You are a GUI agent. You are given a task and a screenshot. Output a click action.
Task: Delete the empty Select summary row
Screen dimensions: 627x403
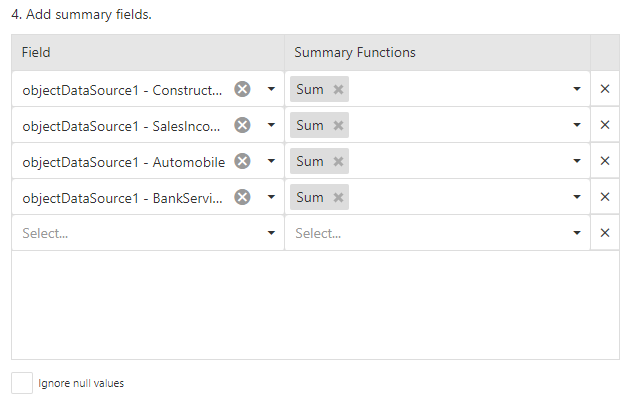[604, 233]
